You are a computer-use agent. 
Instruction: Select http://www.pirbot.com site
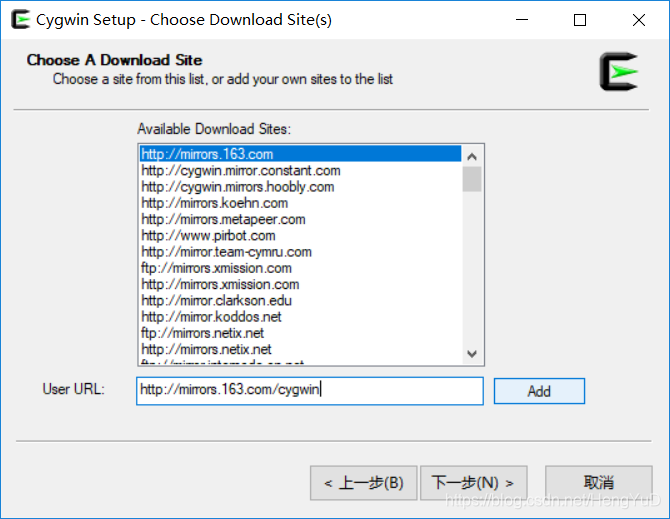pos(300,235)
